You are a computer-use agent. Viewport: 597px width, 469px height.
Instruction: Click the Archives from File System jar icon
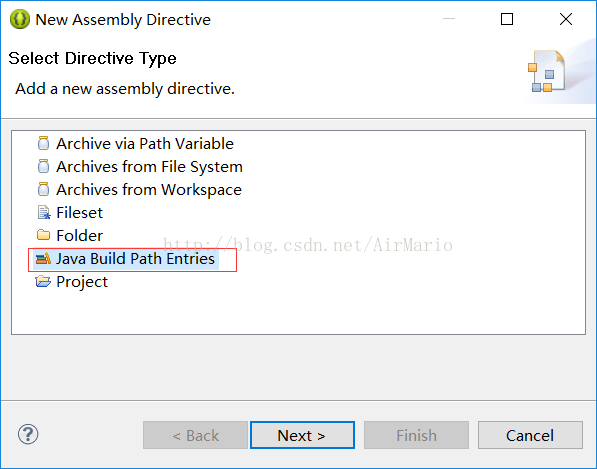[43, 166]
